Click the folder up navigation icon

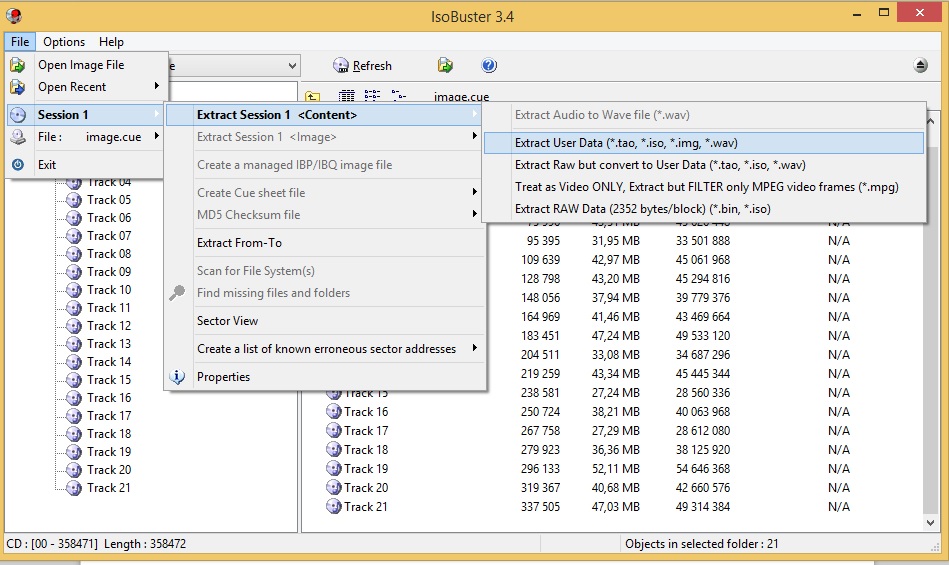[313, 96]
